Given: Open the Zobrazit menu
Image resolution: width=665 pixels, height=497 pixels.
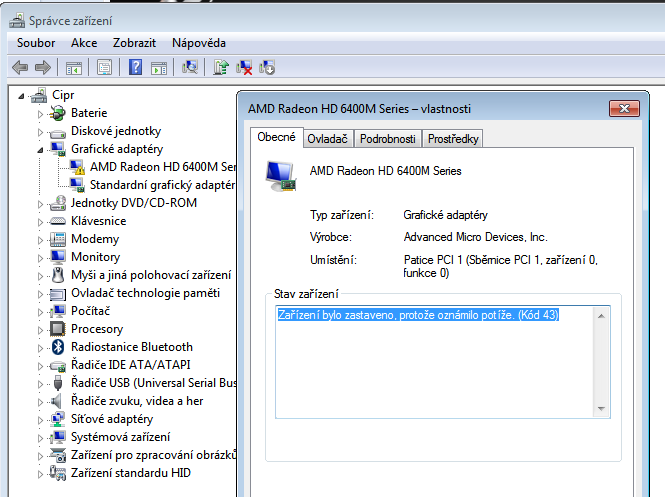Looking at the screenshot, I should [x=134, y=43].
